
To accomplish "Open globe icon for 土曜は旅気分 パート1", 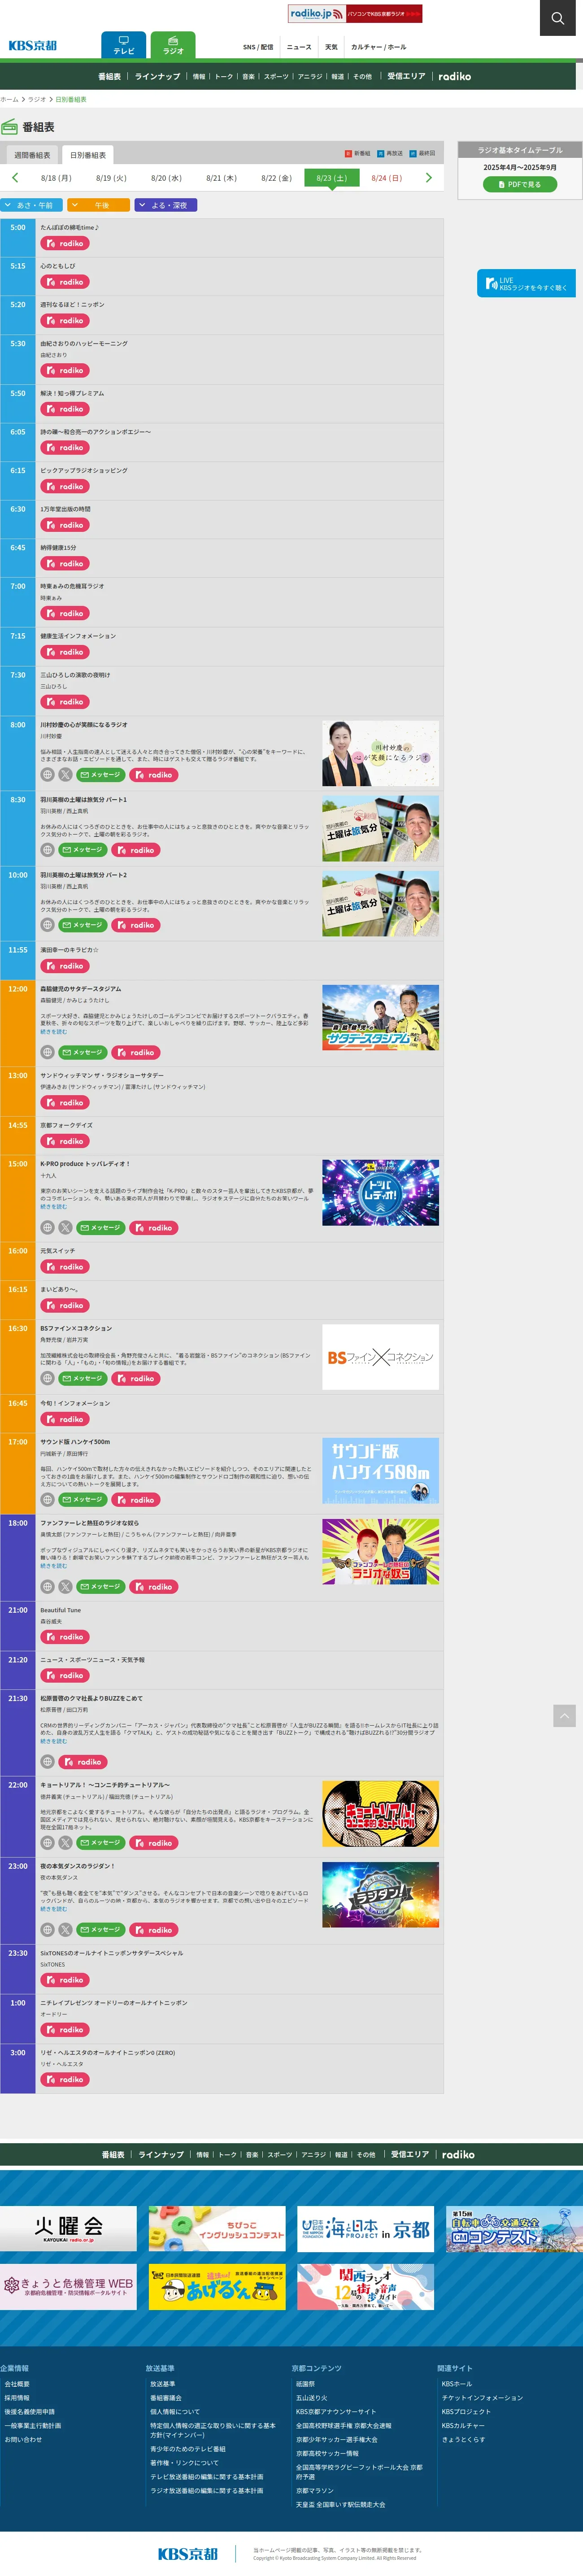I will (x=47, y=850).
